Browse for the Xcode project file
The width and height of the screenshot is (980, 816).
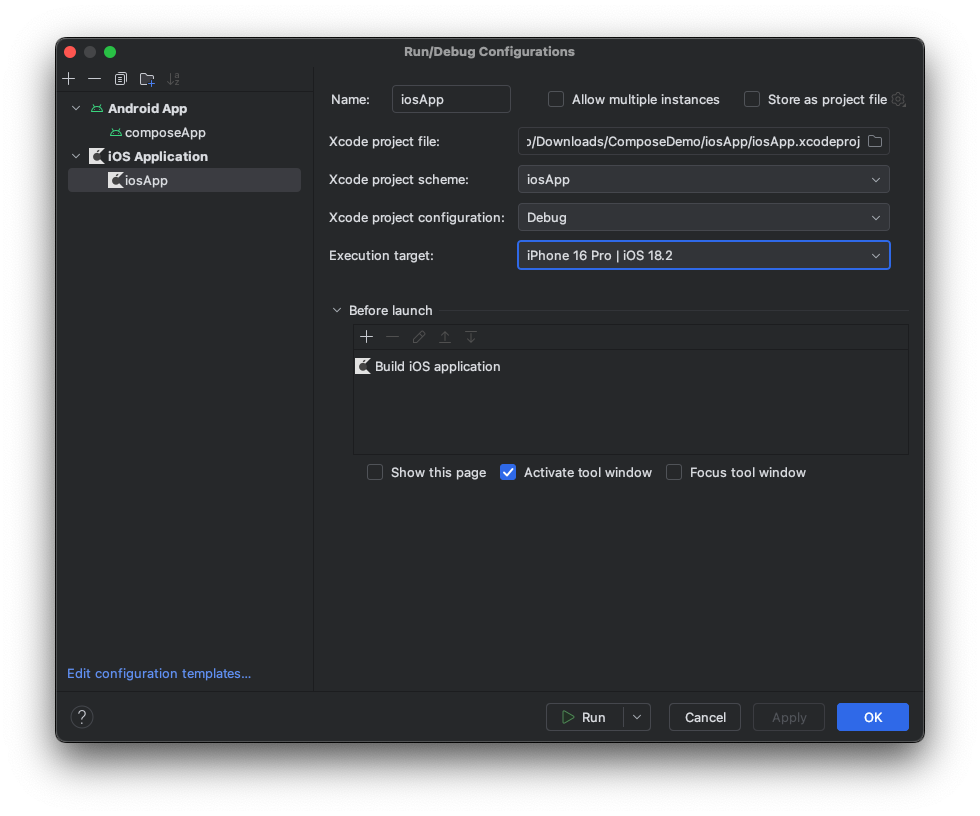[x=875, y=141]
